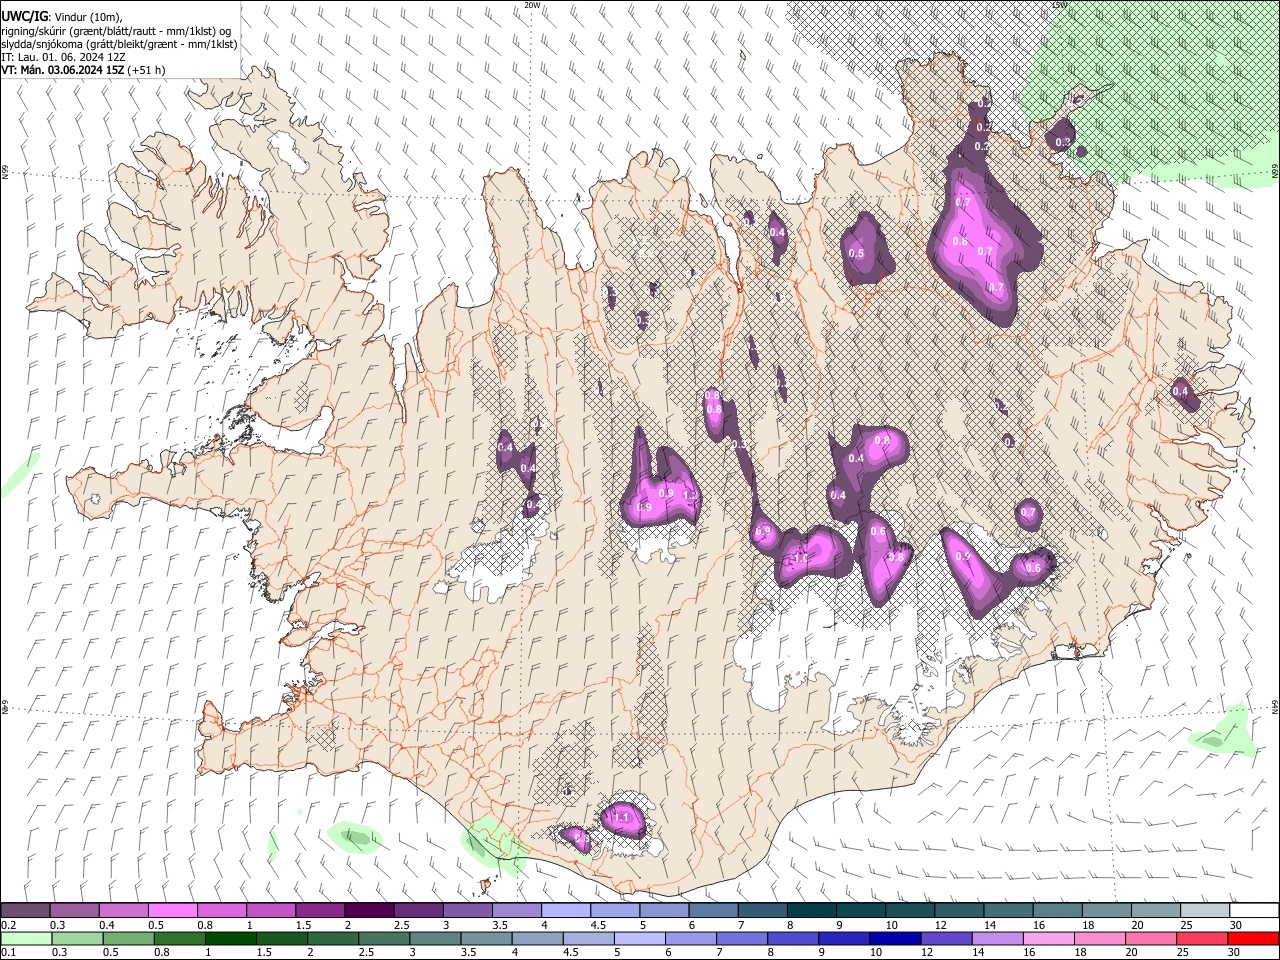Select the 0.4 orchid snow legend swatch
1280x960 pixels.
click(124, 911)
